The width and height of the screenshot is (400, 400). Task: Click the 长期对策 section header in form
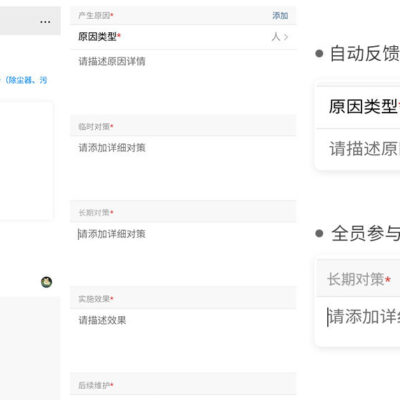tap(183, 212)
